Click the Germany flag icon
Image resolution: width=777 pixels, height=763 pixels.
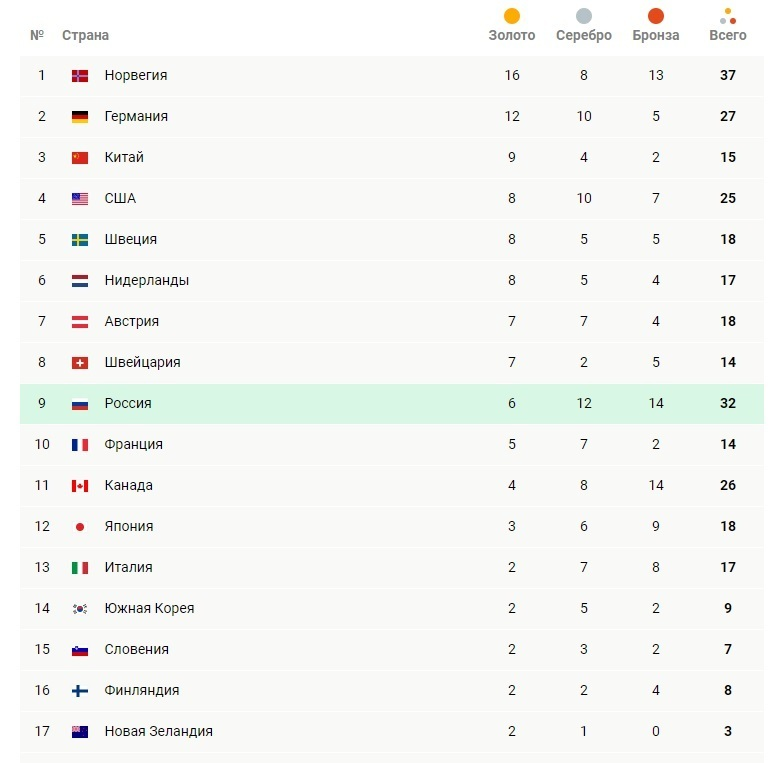pos(80,117)
